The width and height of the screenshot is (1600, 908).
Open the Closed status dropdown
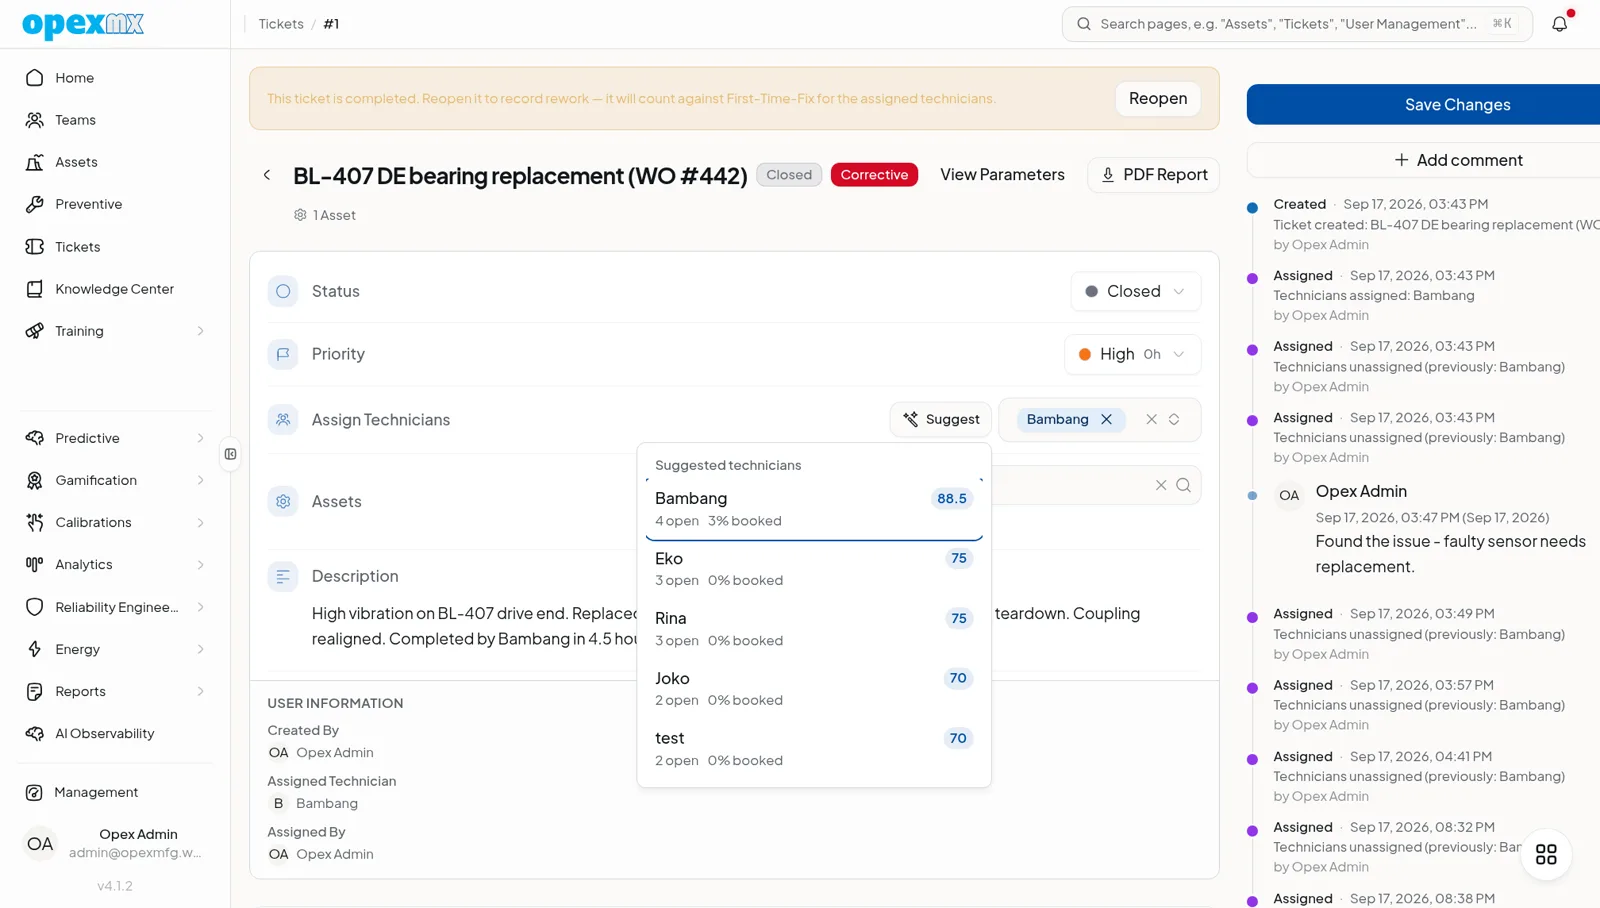point(1135,291)
